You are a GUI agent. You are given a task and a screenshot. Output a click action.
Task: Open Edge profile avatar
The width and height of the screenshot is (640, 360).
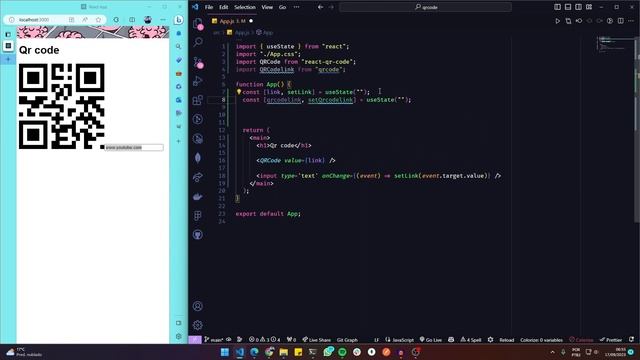click(x=148, y=20)
